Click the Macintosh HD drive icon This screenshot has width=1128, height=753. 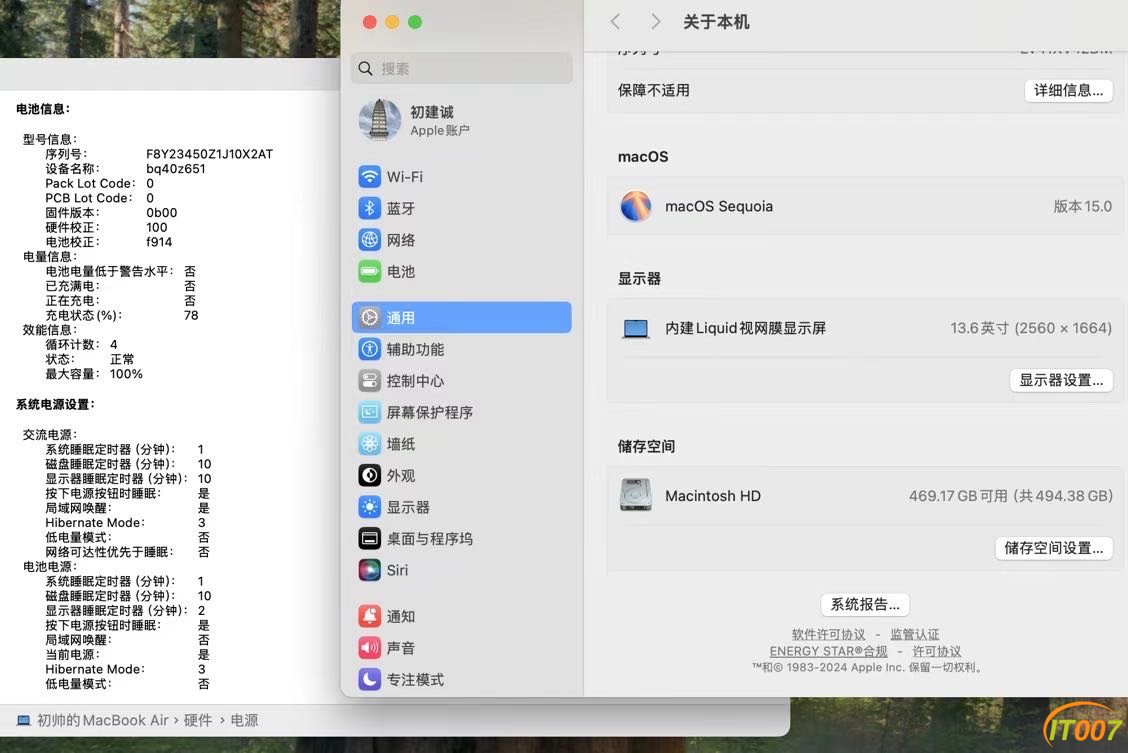(x=635, y=495)
